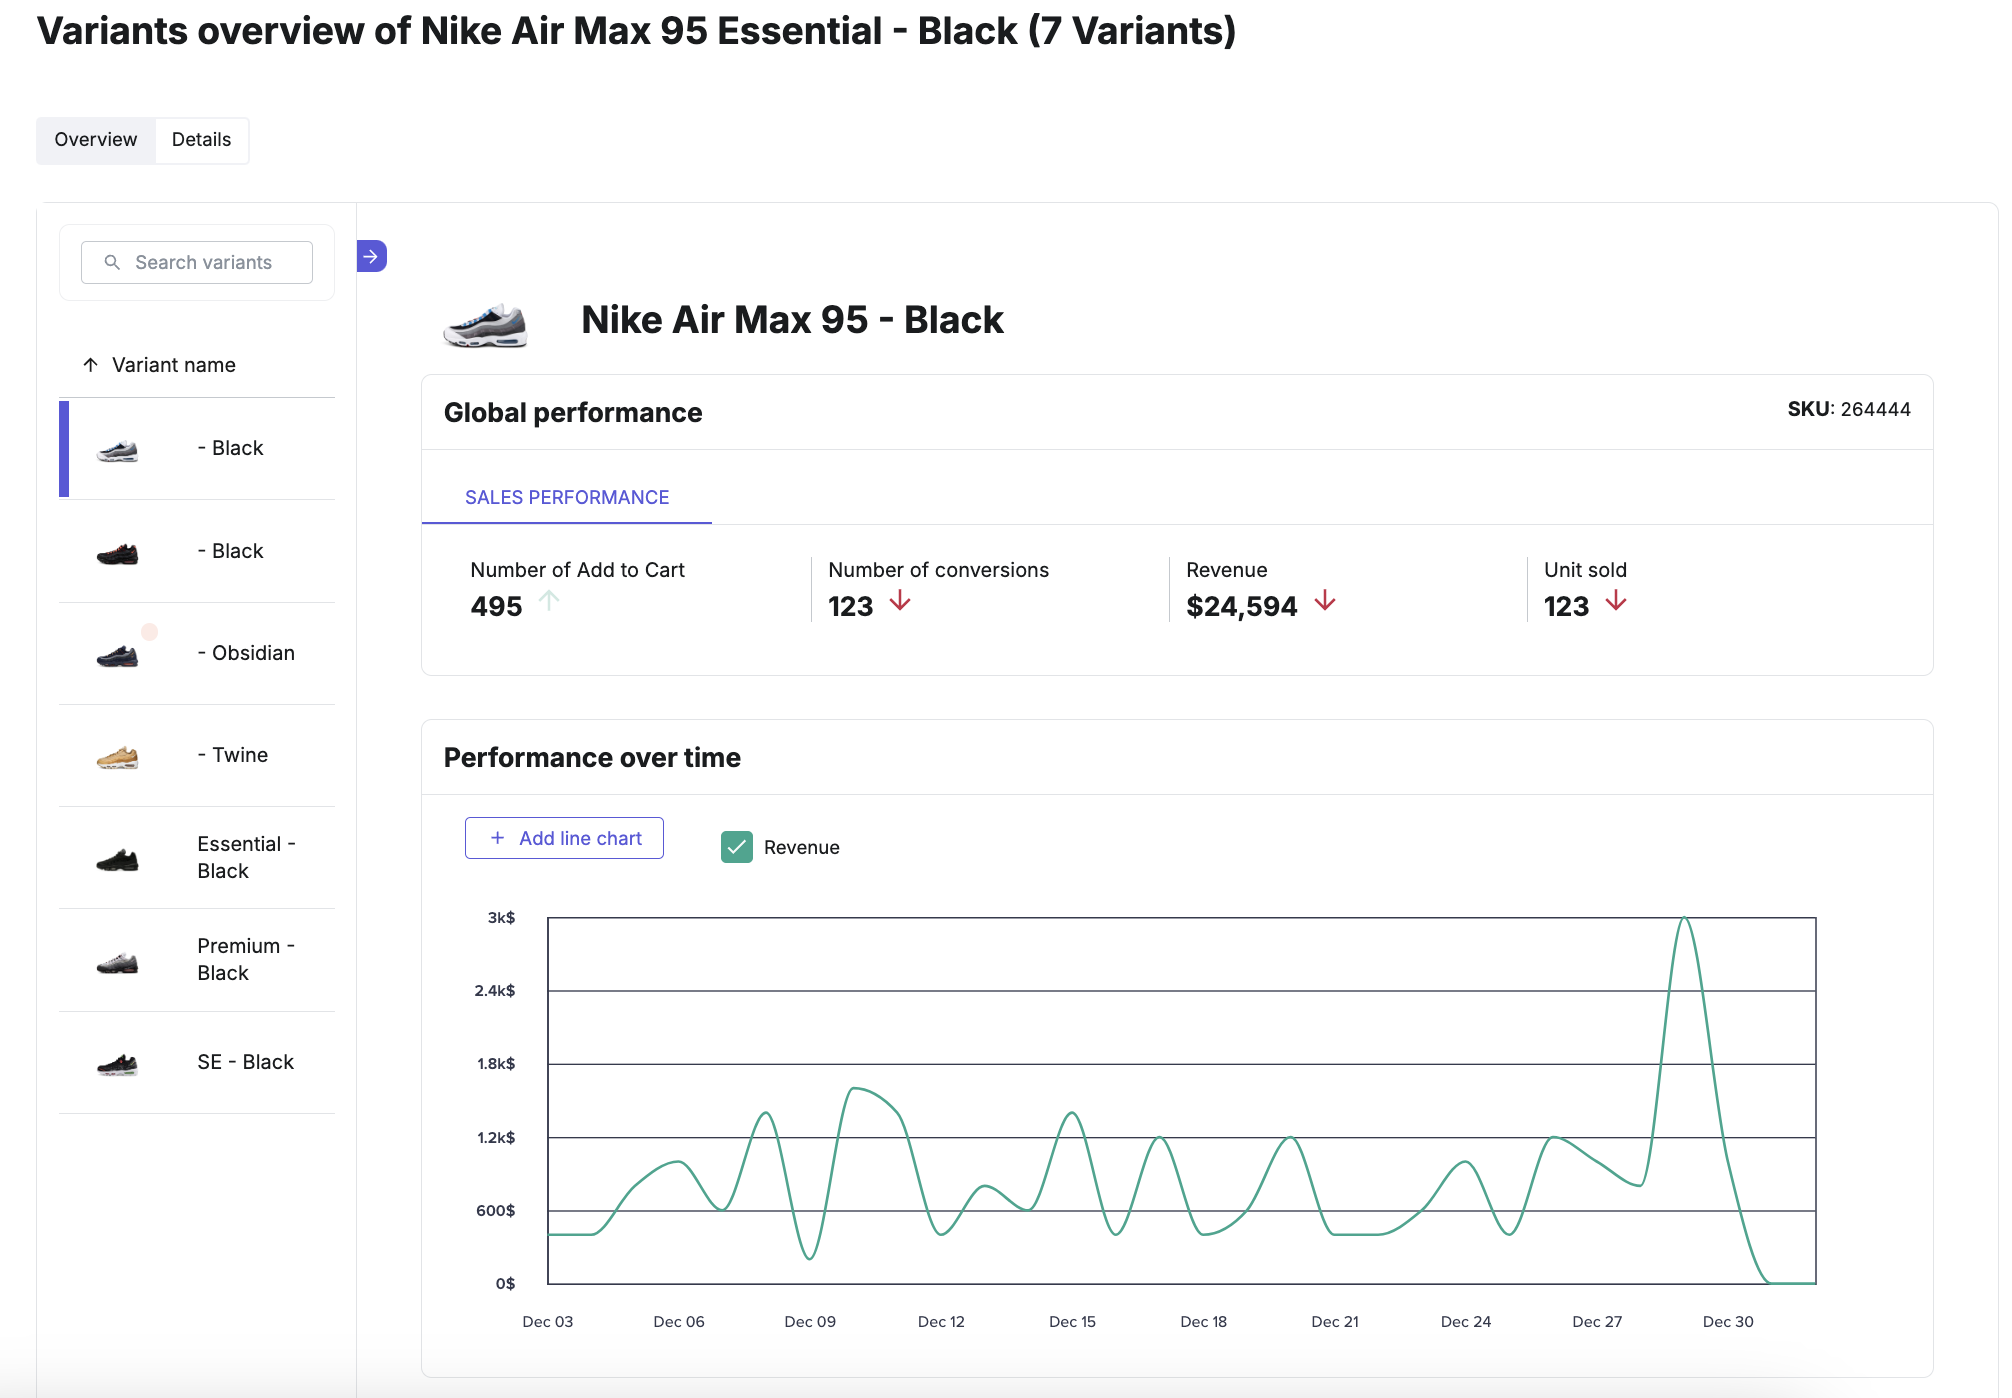Switch to the Details tab
Image resolution: width=2012 pixels, height=1398 pixels.
[x=201, y=140]
